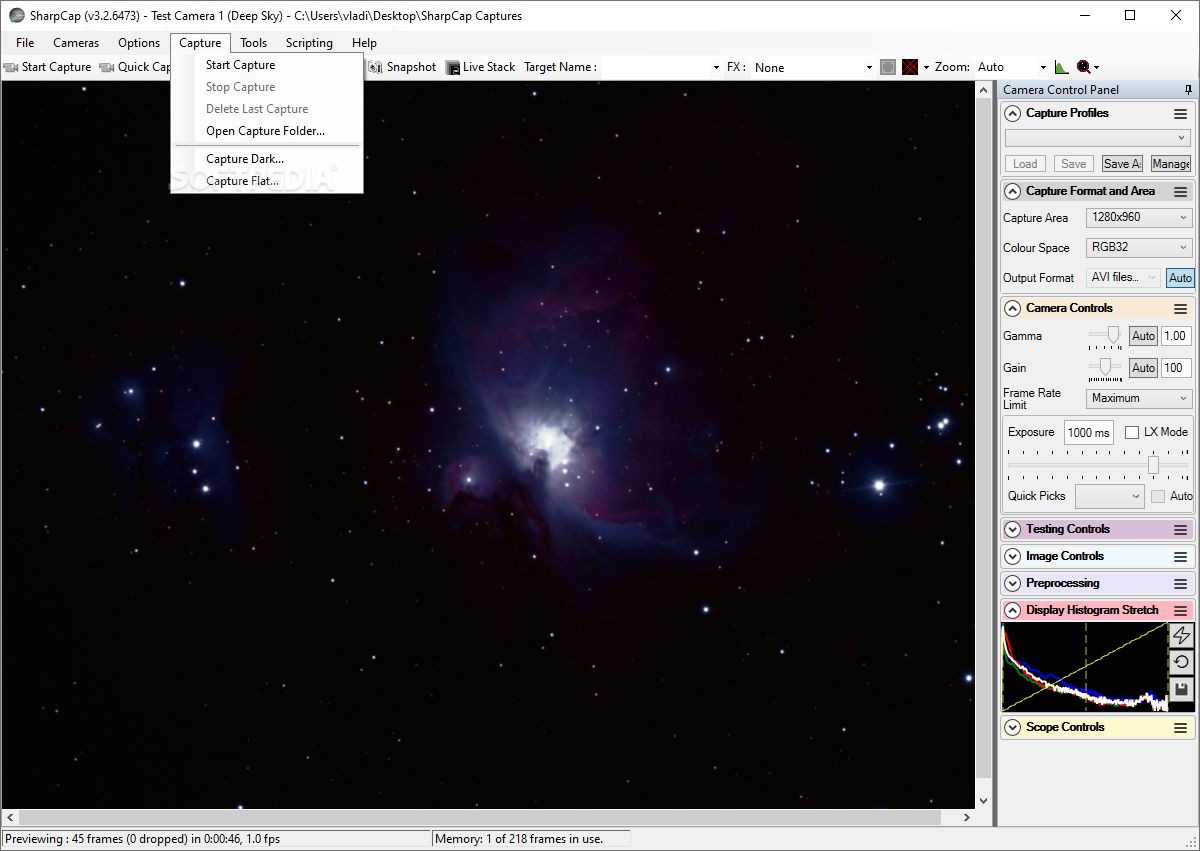
Task: Click the SharpCap title bar icon
Action: (x=16, y=16)
